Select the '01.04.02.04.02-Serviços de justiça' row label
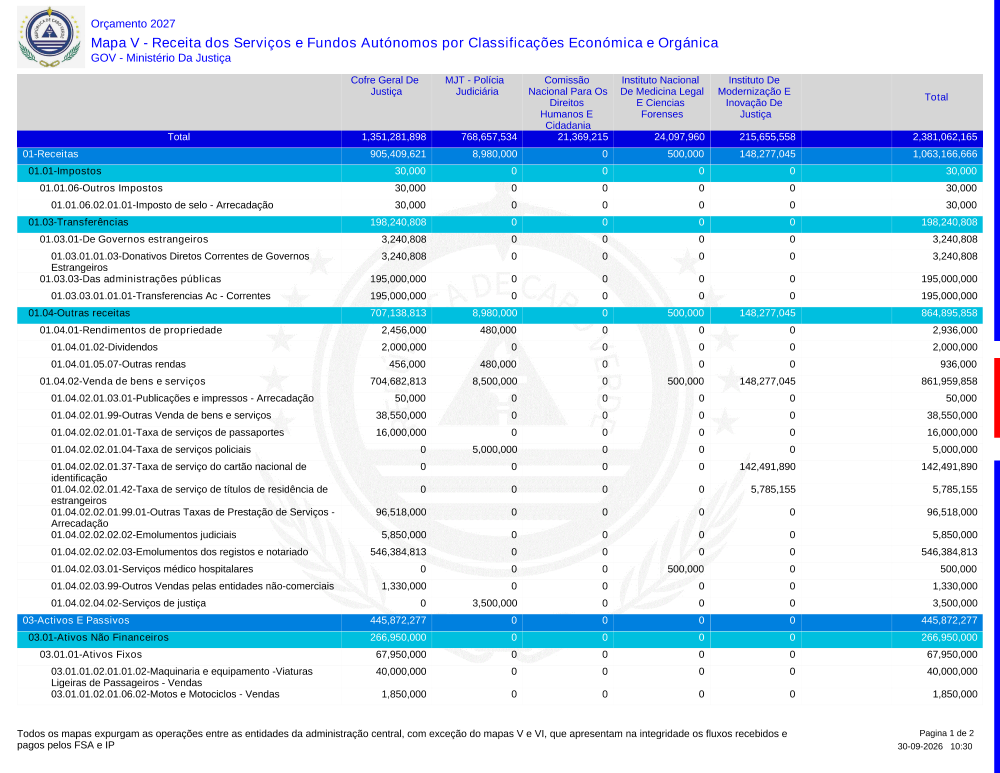The width and height of the screenshot is (1000, 773). [128, 603]
